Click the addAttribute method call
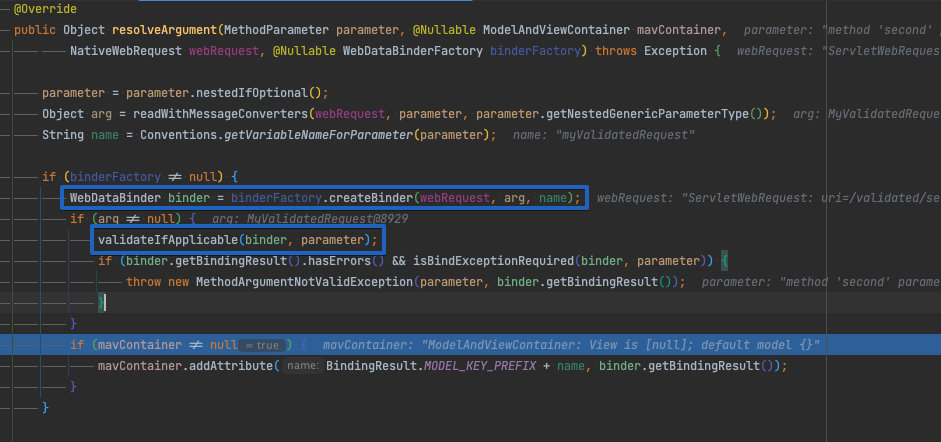This screenshot has width=941, height=442. click(x=231, y=366)
